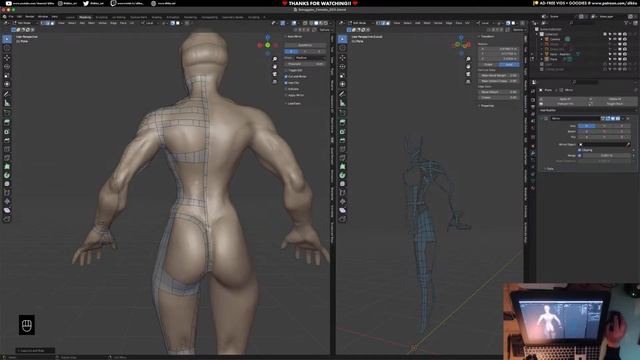Click pan hand gizmo in left viewport
Image resolution: width=640 pixels, height=360 pixels.
275,67
